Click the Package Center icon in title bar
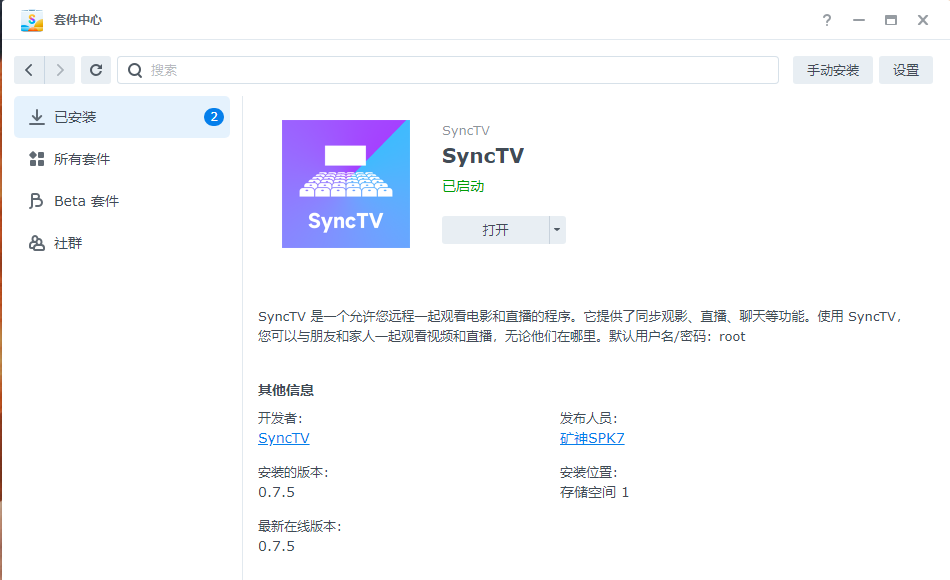The height and width of the screenshot is (580, 950). coord(31,19)
